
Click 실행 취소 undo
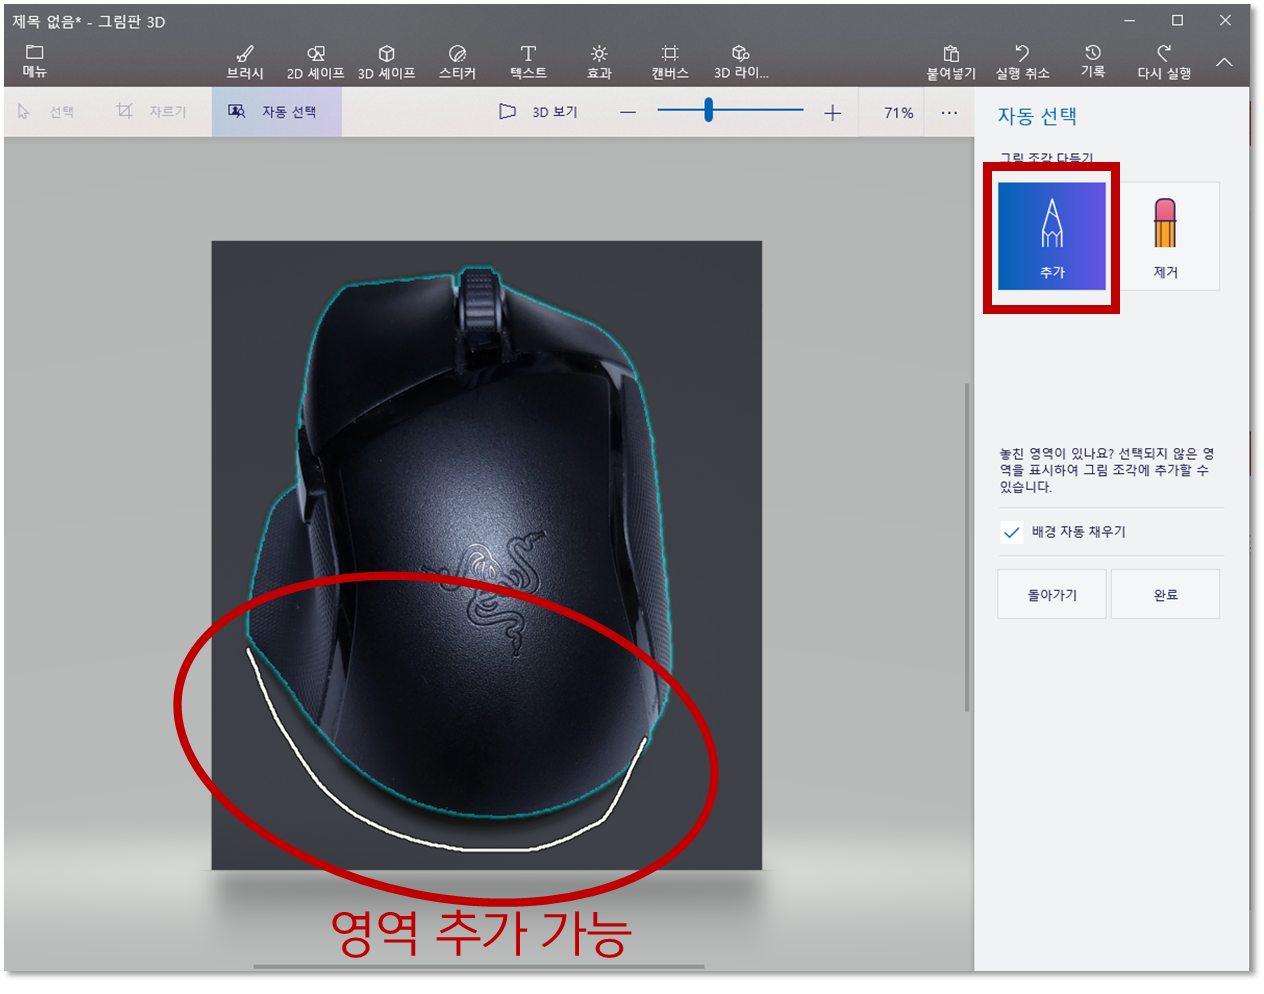tap(1022, 62)
